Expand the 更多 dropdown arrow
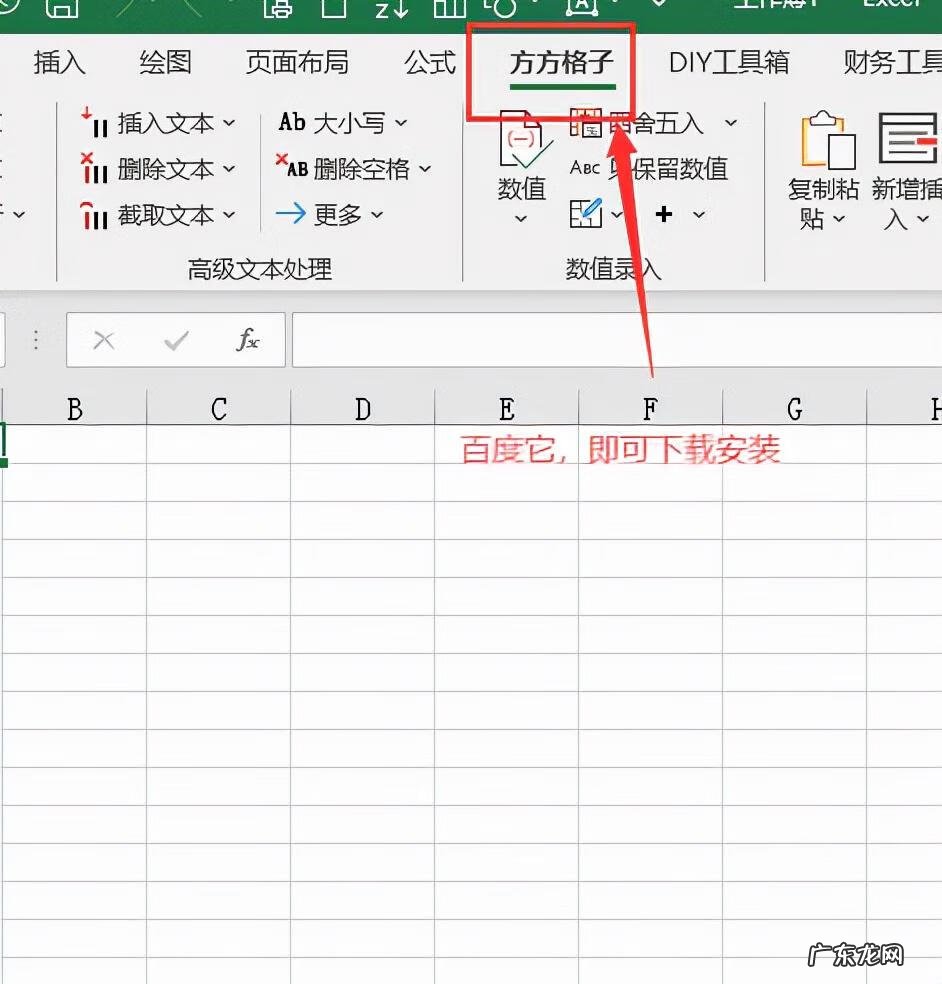This screenshot has height=984, width=942. point(377,215)
